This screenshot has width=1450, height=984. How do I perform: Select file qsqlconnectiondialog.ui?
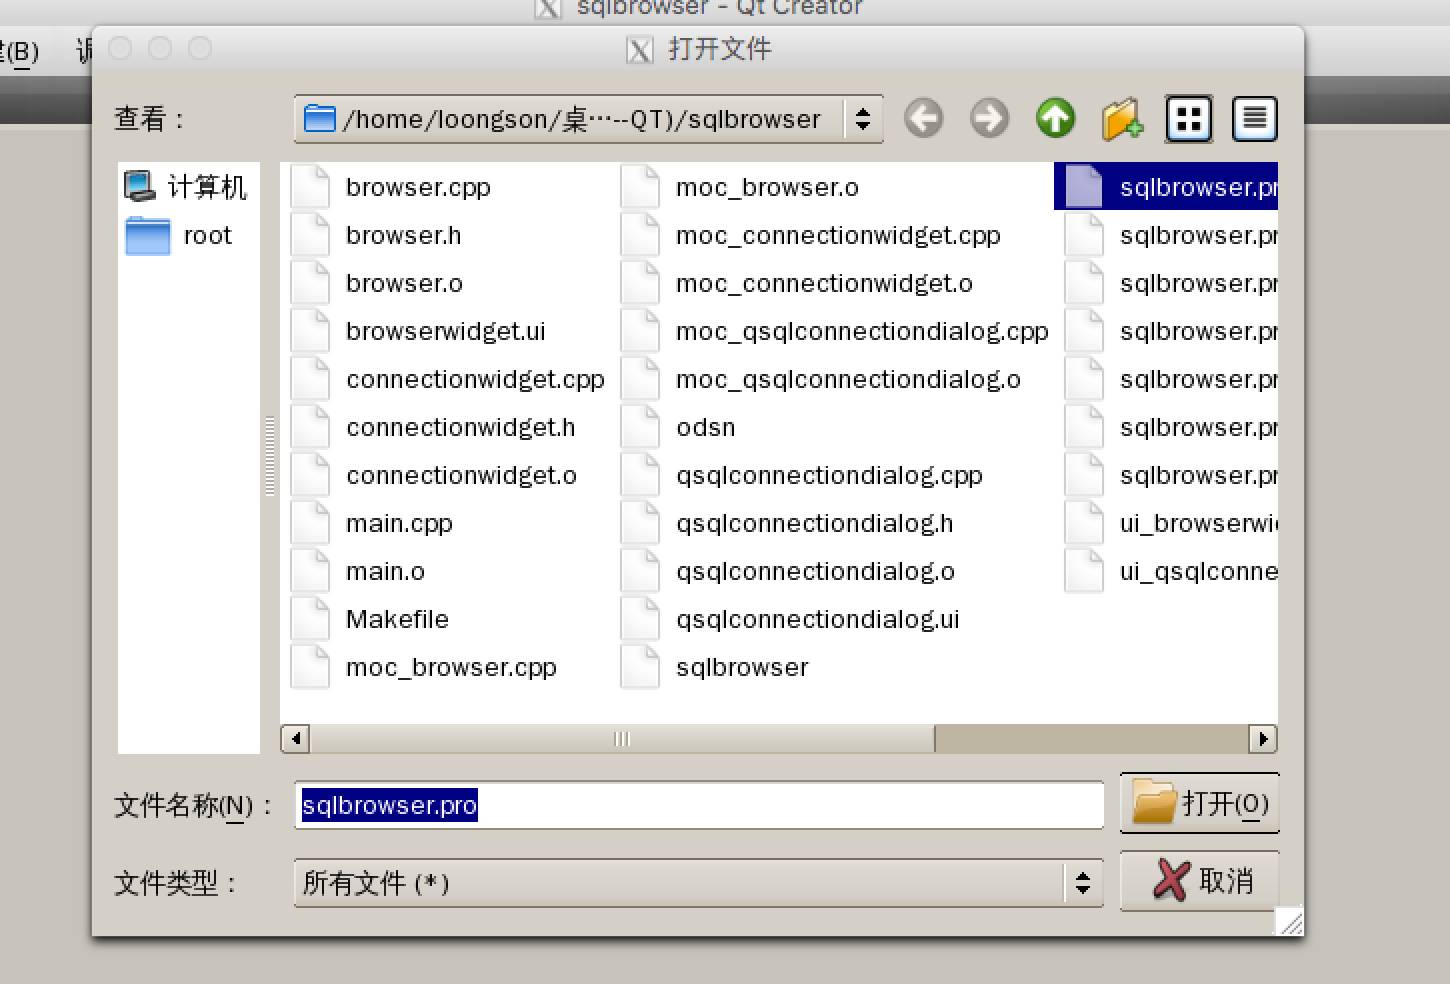click(x=817, y=619)
